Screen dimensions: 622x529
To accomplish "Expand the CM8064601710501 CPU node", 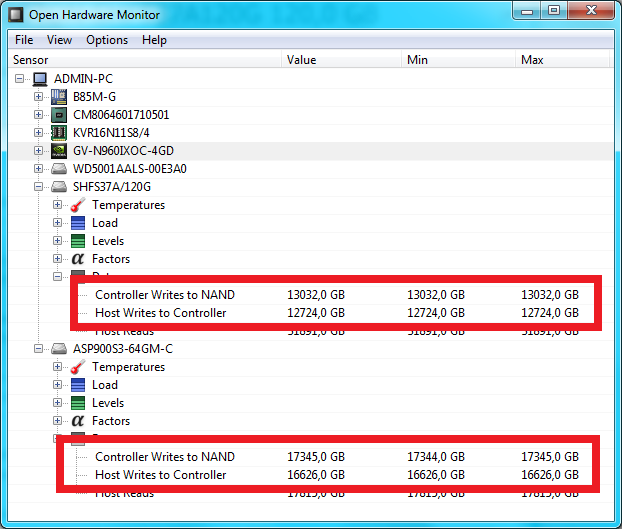I will (38, 115).
